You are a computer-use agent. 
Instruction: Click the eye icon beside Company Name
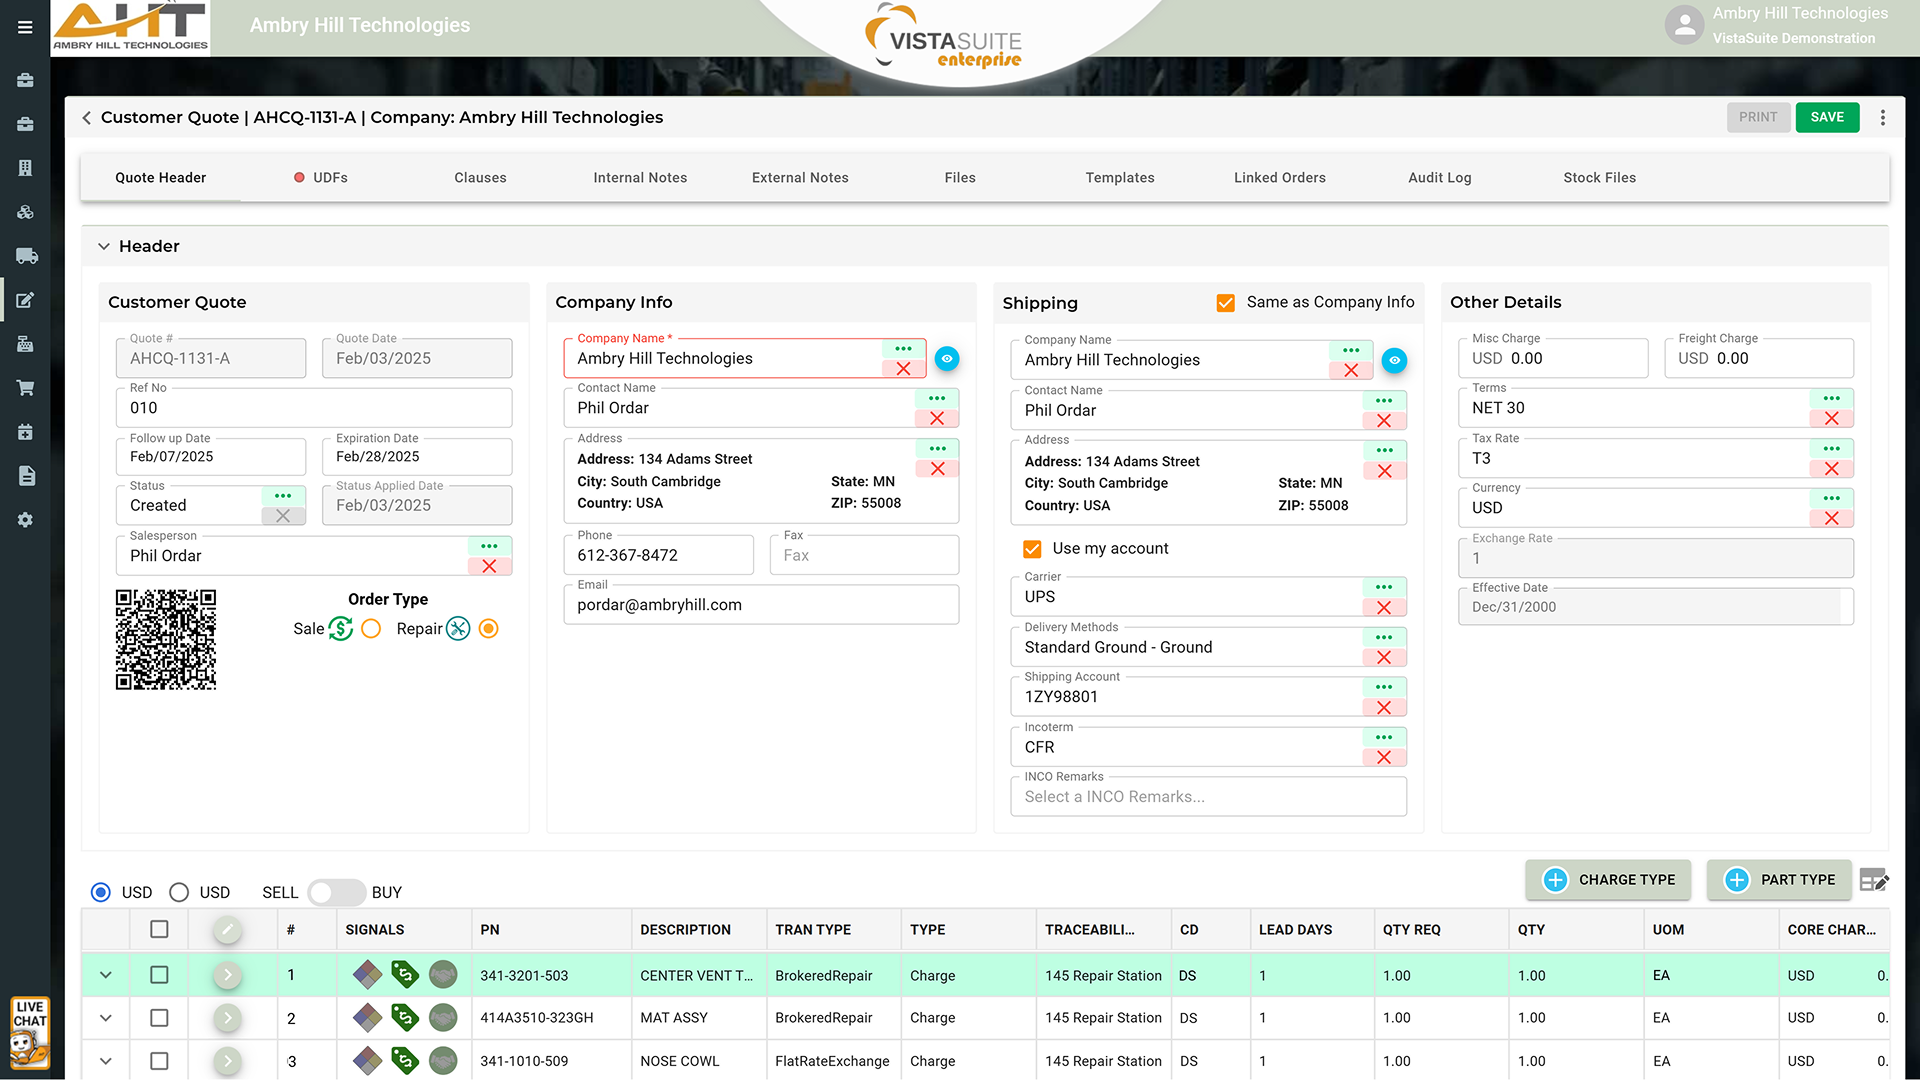pos(946,359)
